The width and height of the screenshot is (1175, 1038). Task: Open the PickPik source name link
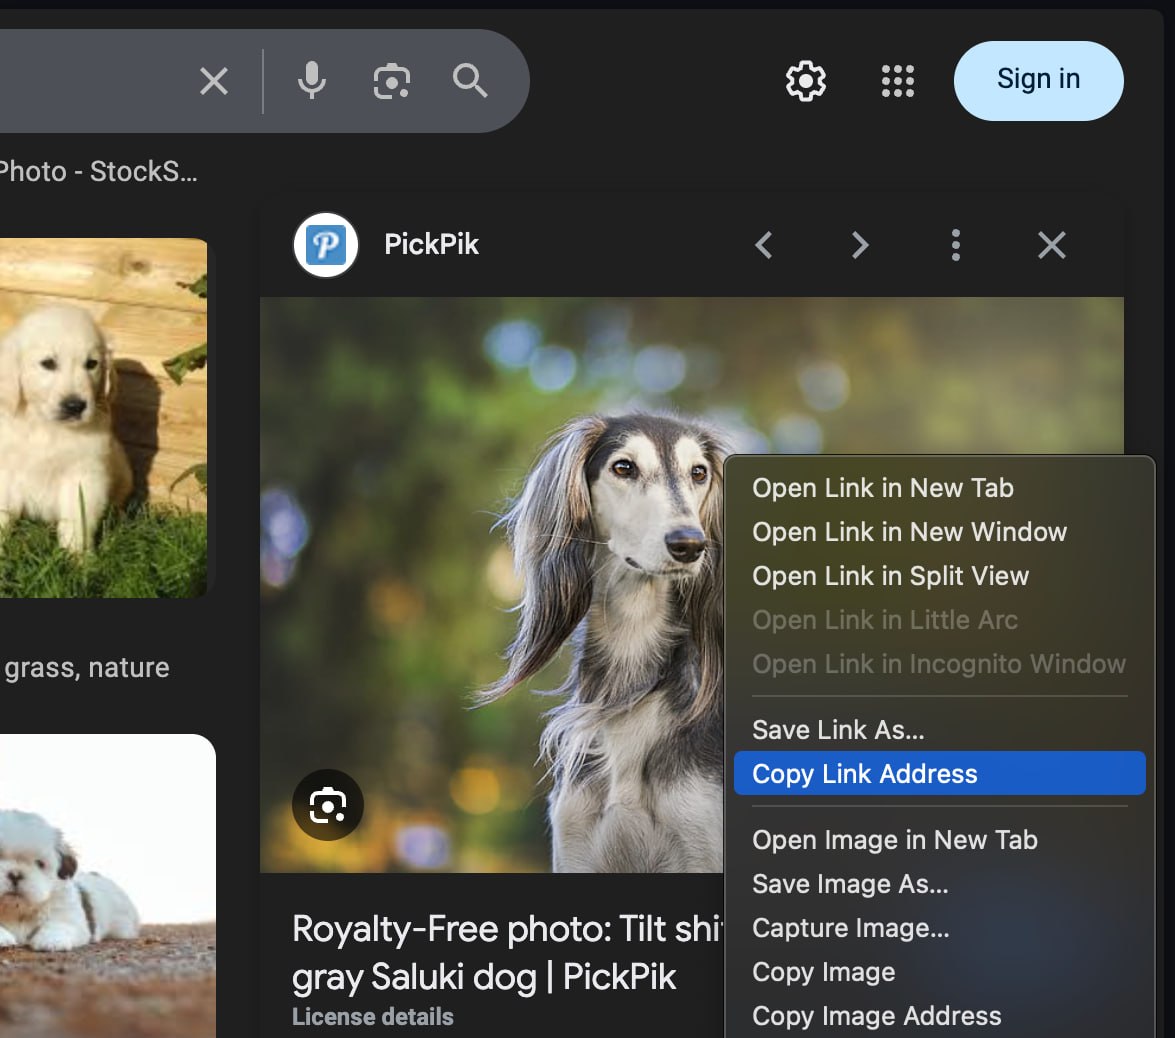pyautogui.click(x=431, y=245)
